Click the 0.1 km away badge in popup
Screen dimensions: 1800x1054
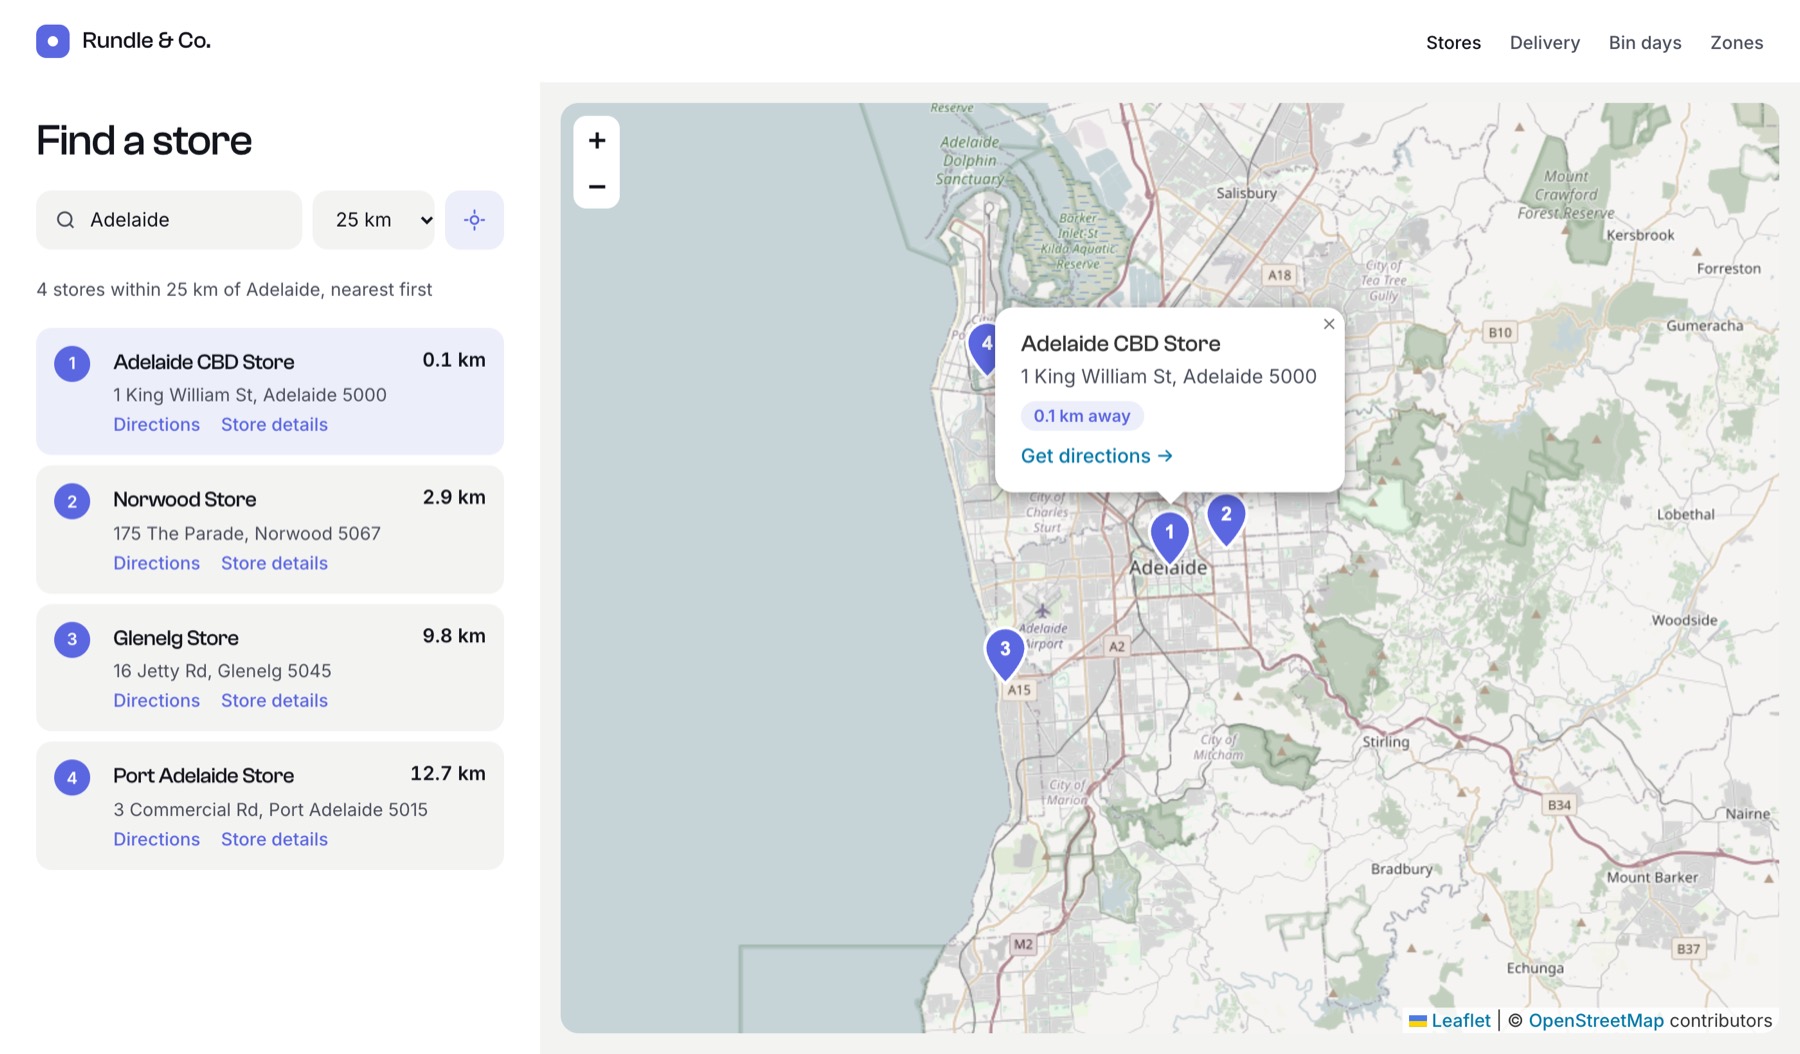pyautogui.click(x=1082, y=416)
